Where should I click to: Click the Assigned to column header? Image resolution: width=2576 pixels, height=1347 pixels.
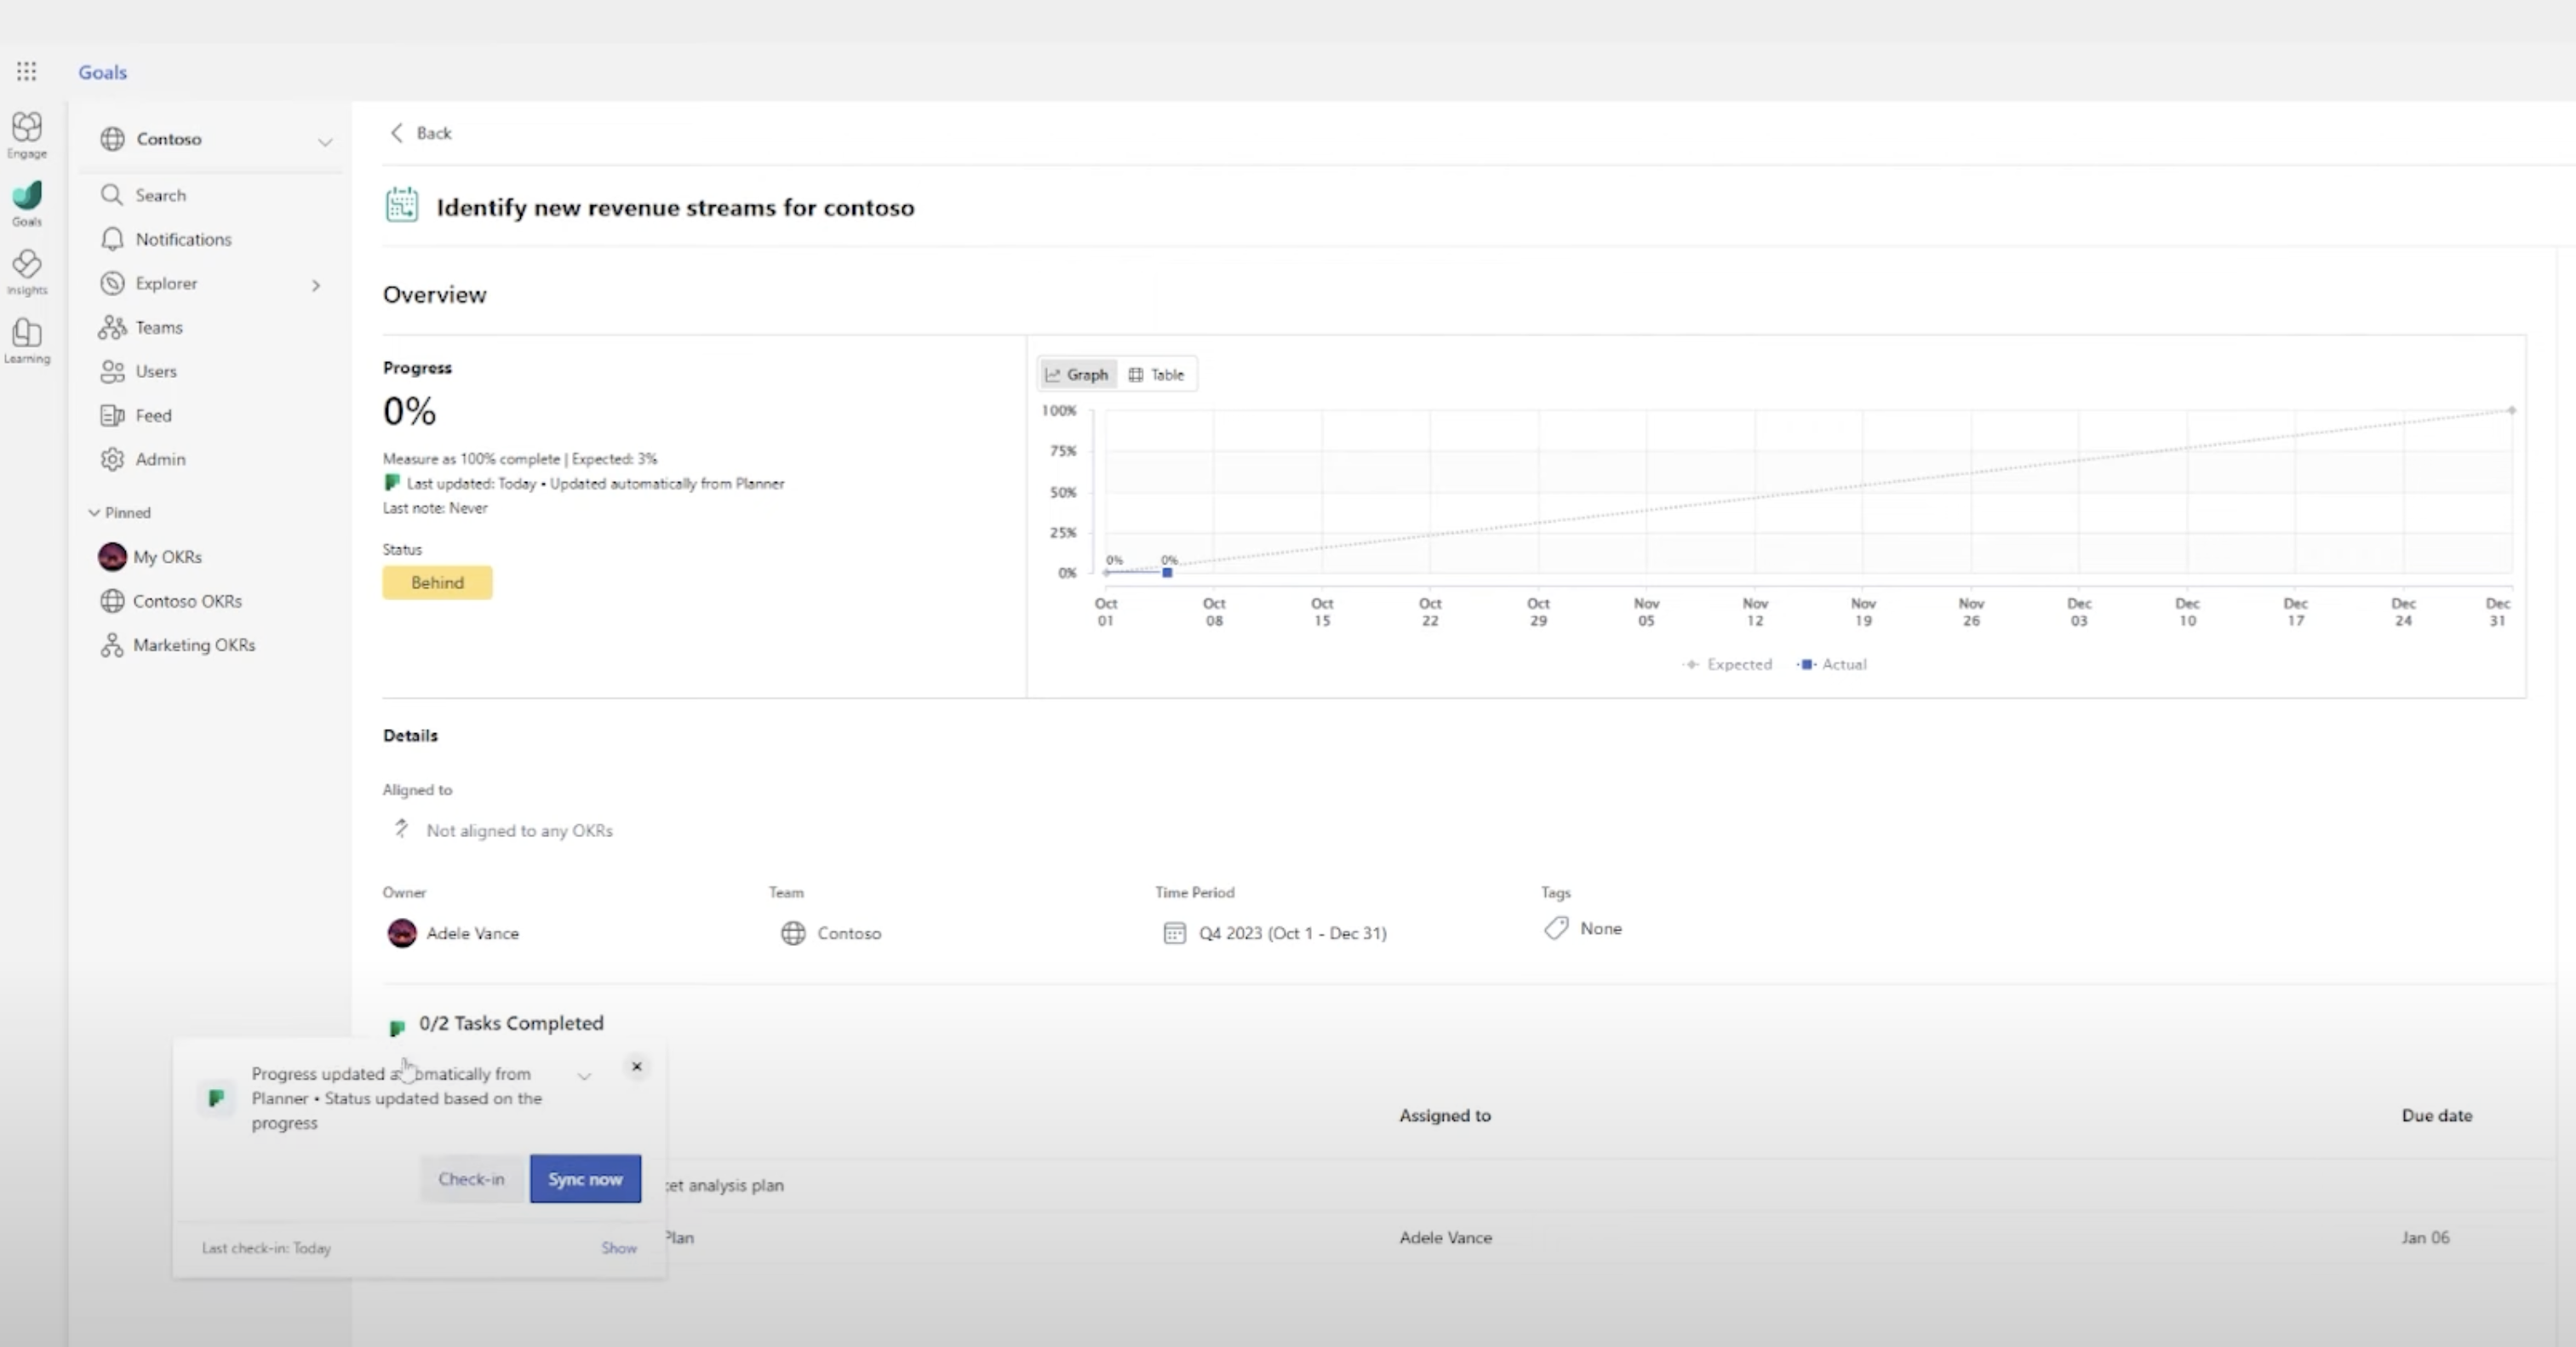pos(1445,1115)
